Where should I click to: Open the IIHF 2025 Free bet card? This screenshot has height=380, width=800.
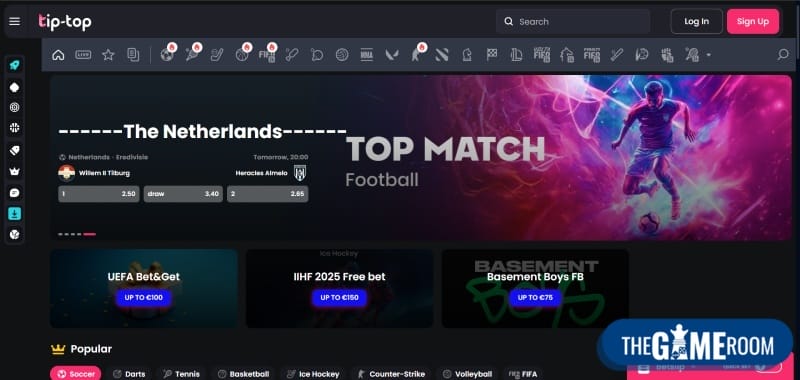coord(339,288)
